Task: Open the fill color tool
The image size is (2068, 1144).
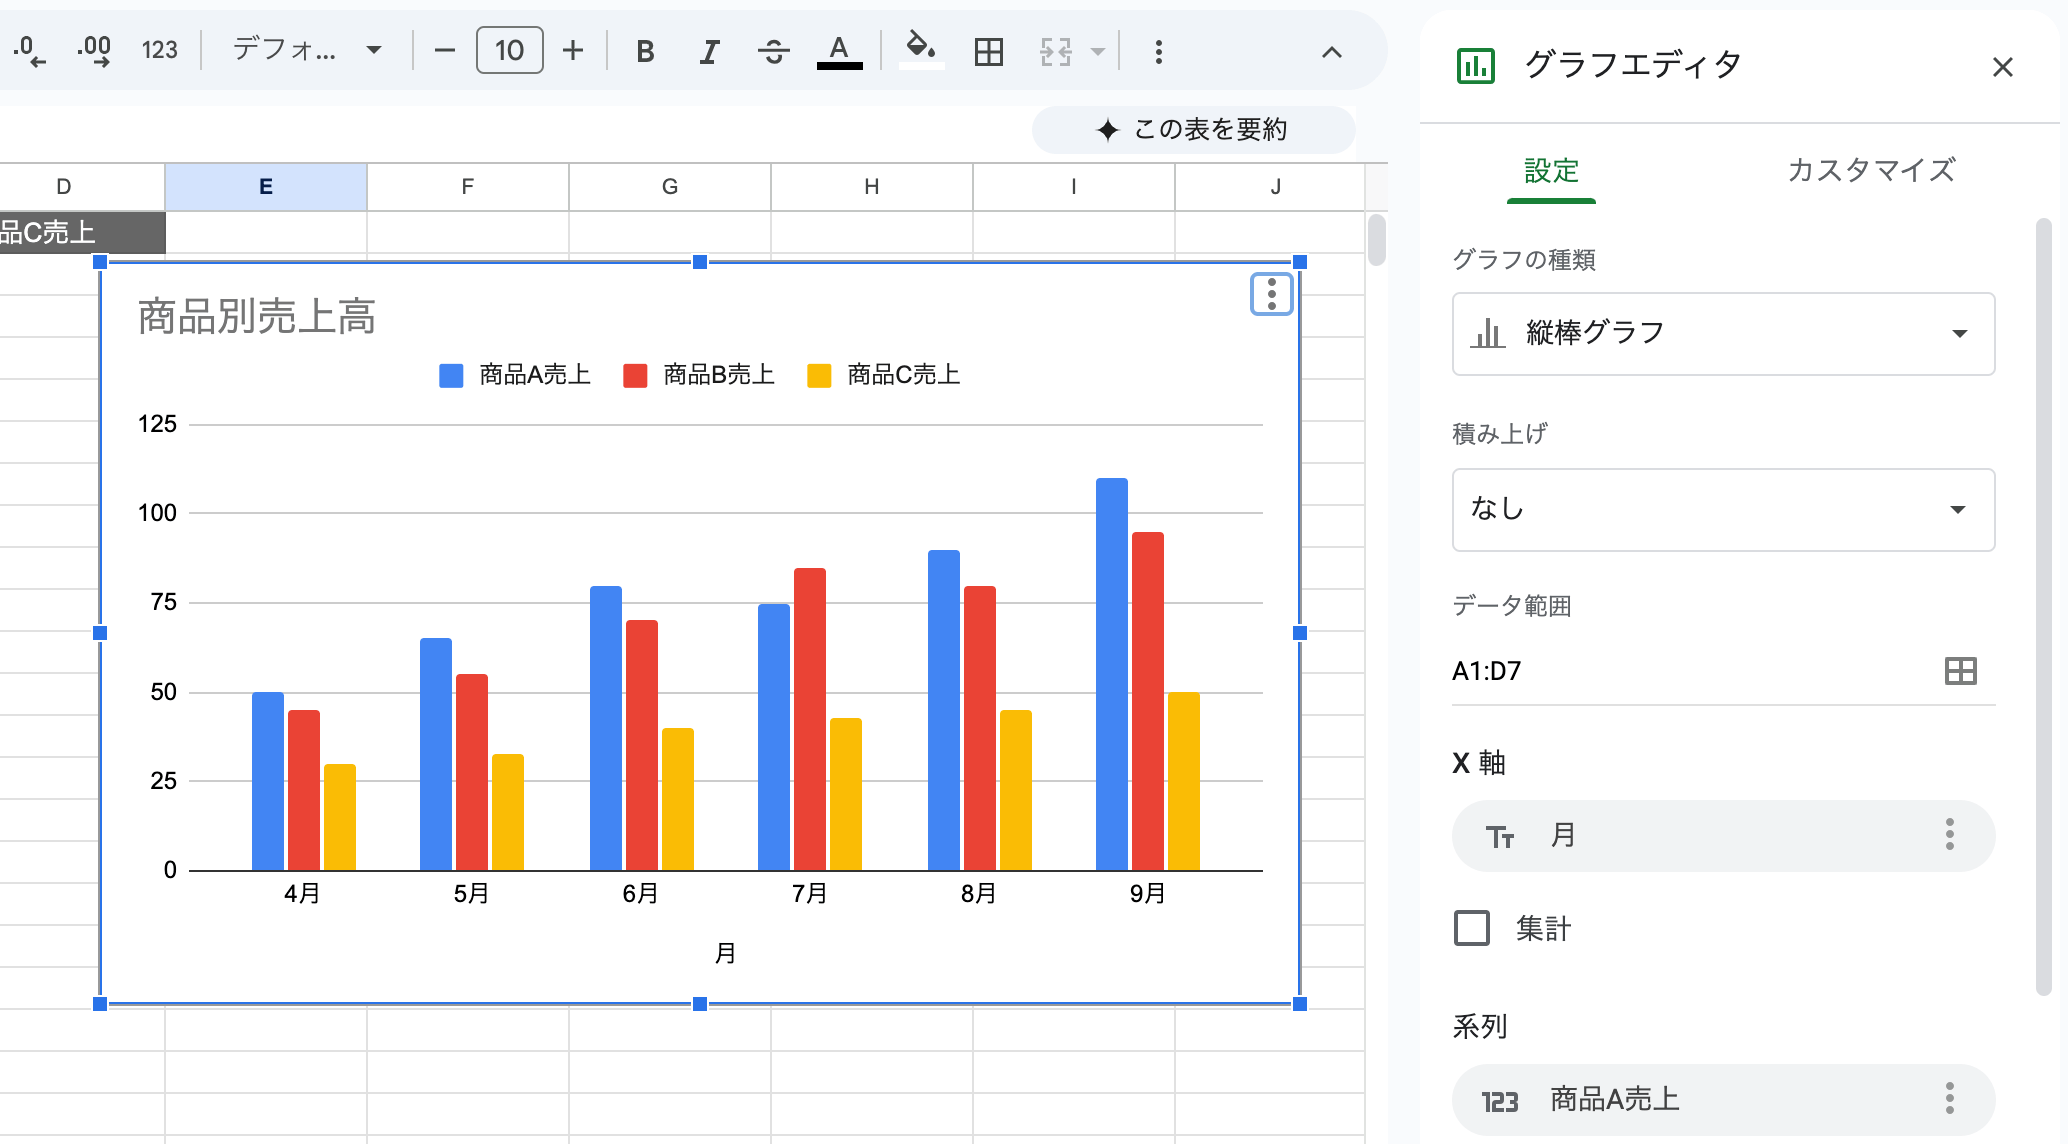Action: click(920, 49)
